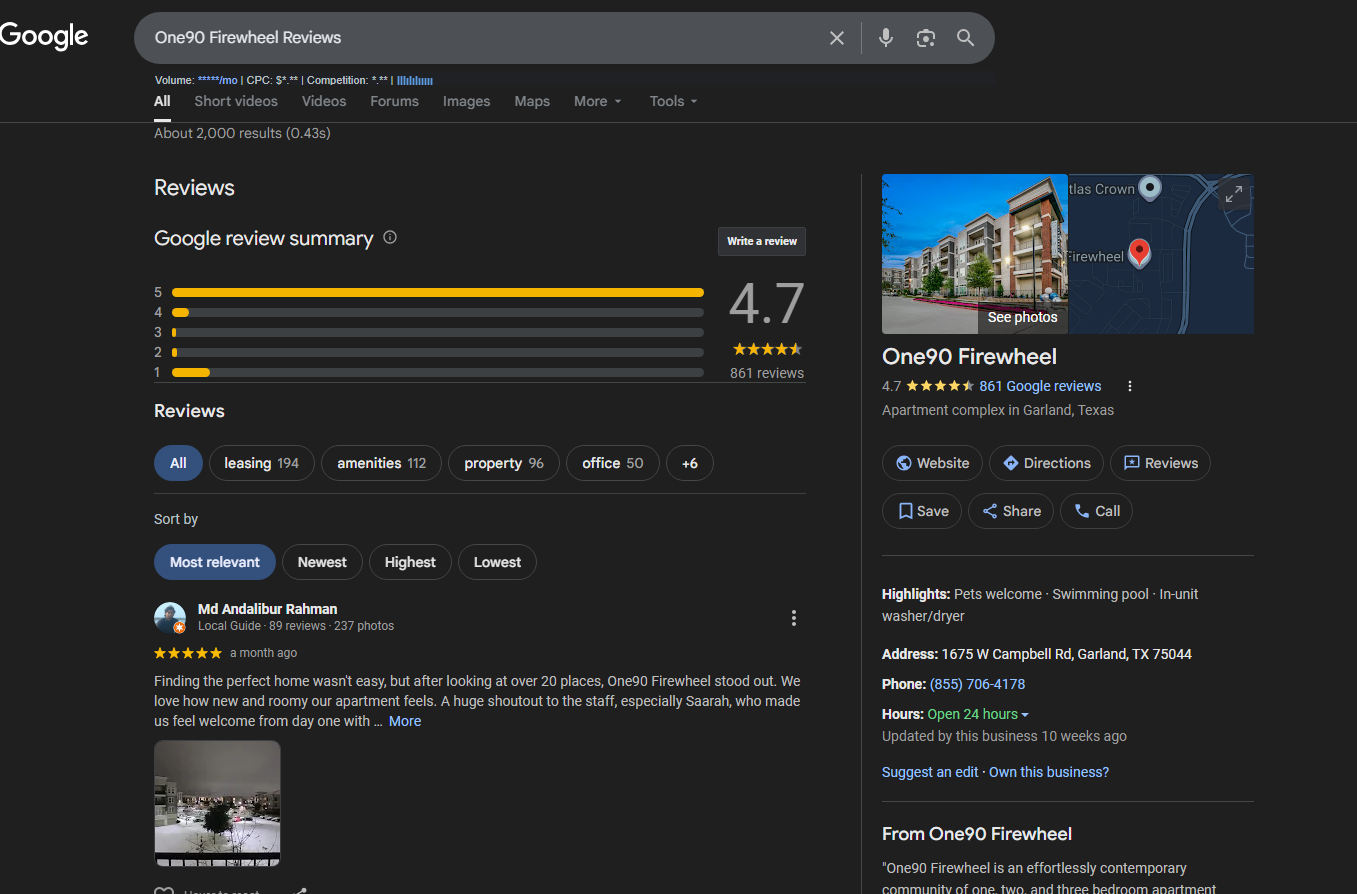Viewport: 1357px width, 894px height.
Task: Open the 861 Google reviews link
Action: point(1040,386)
